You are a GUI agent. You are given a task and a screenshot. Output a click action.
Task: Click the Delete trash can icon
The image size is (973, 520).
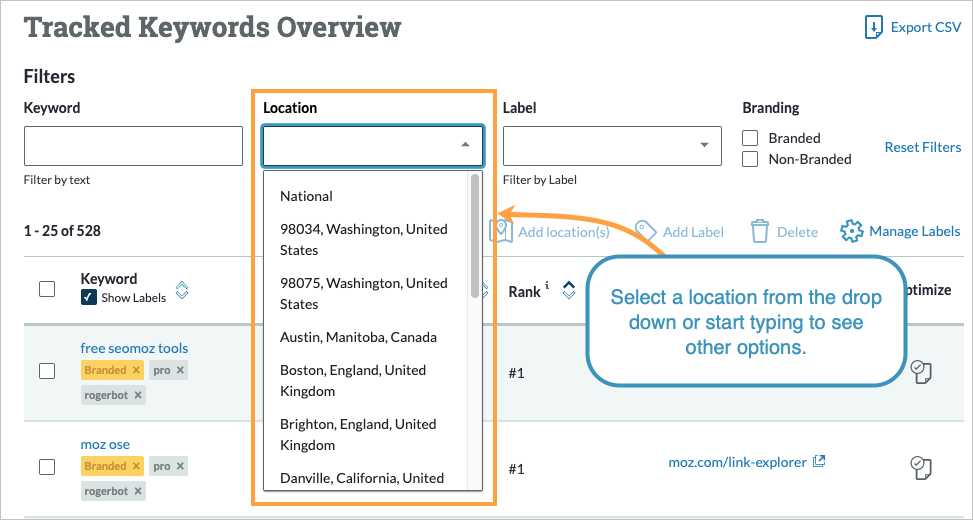click(x=761, y=231)
